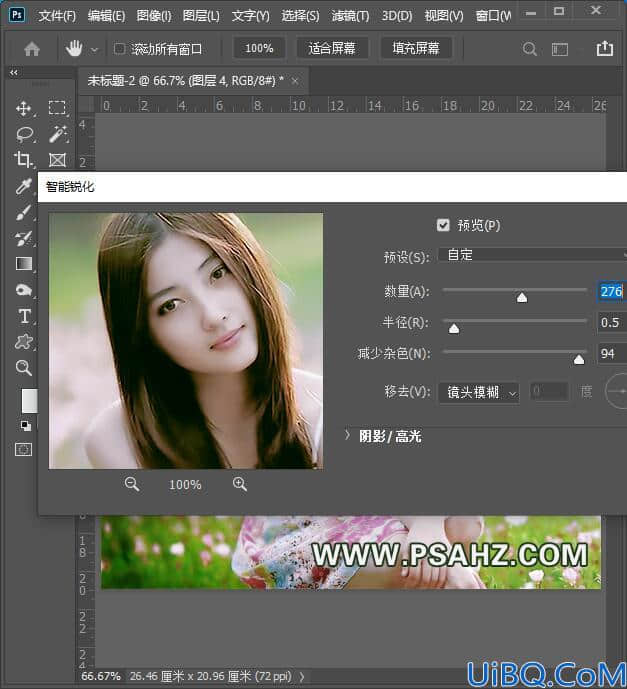Open the status bar info arrow
The width and height of the screenshot is (627, 689).
tap(302, 676)
